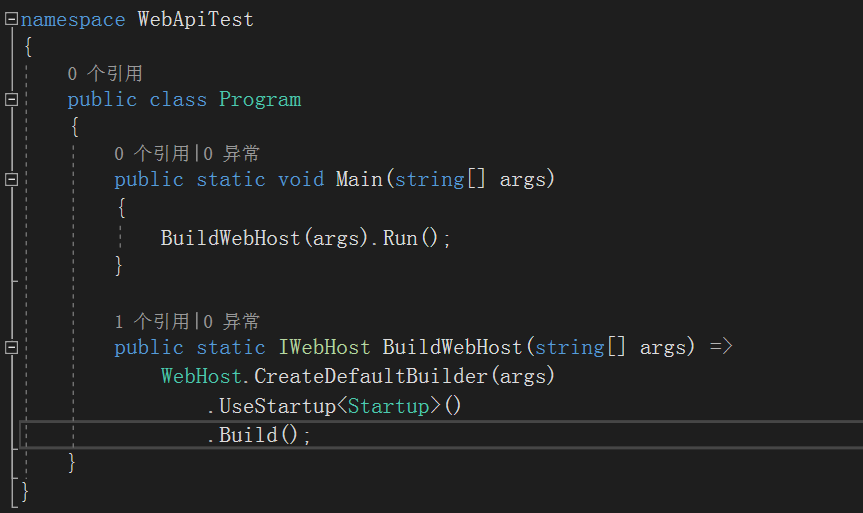
Task: Click the Program class name
Action: tap(260, 99)
